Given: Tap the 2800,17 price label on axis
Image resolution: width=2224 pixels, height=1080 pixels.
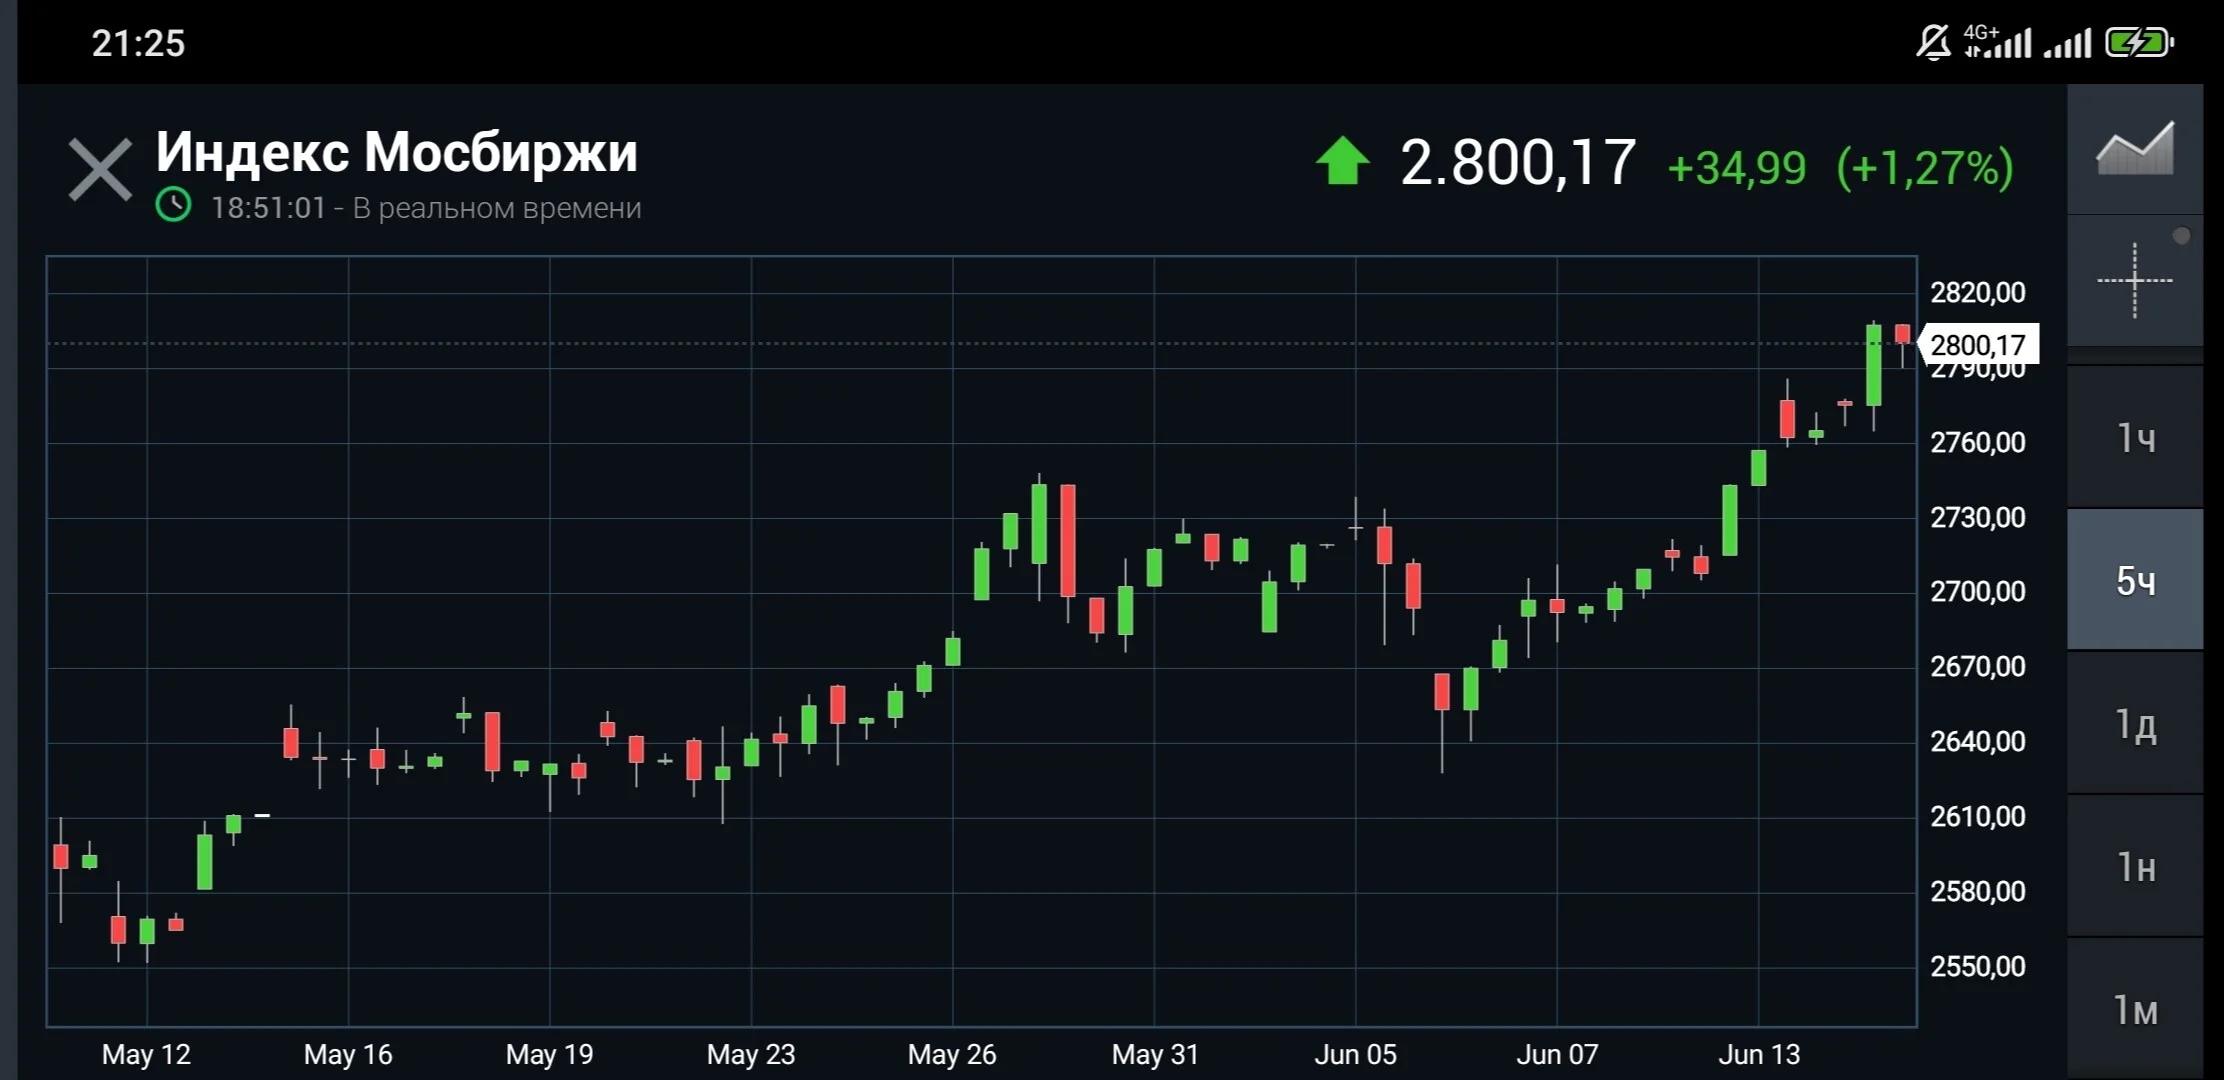Looking at the screenshot, I should [x=1978, y=345].
